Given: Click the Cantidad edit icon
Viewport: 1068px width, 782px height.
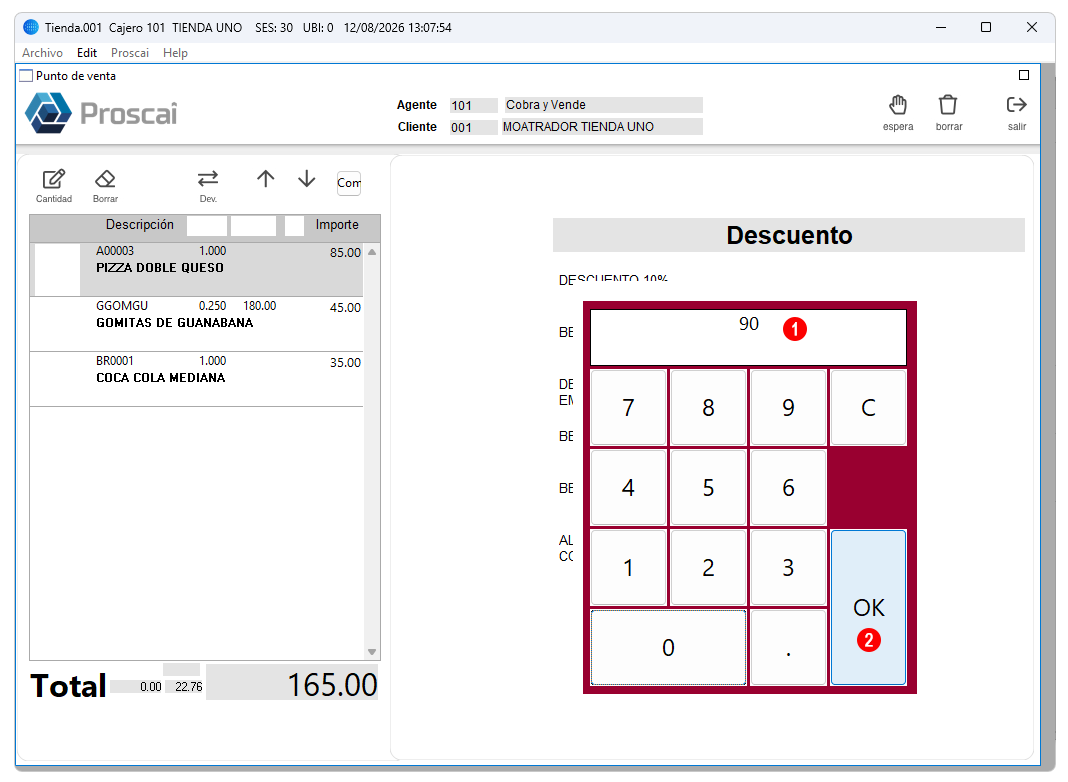Looking at the screenshot, I should (54, 179).
